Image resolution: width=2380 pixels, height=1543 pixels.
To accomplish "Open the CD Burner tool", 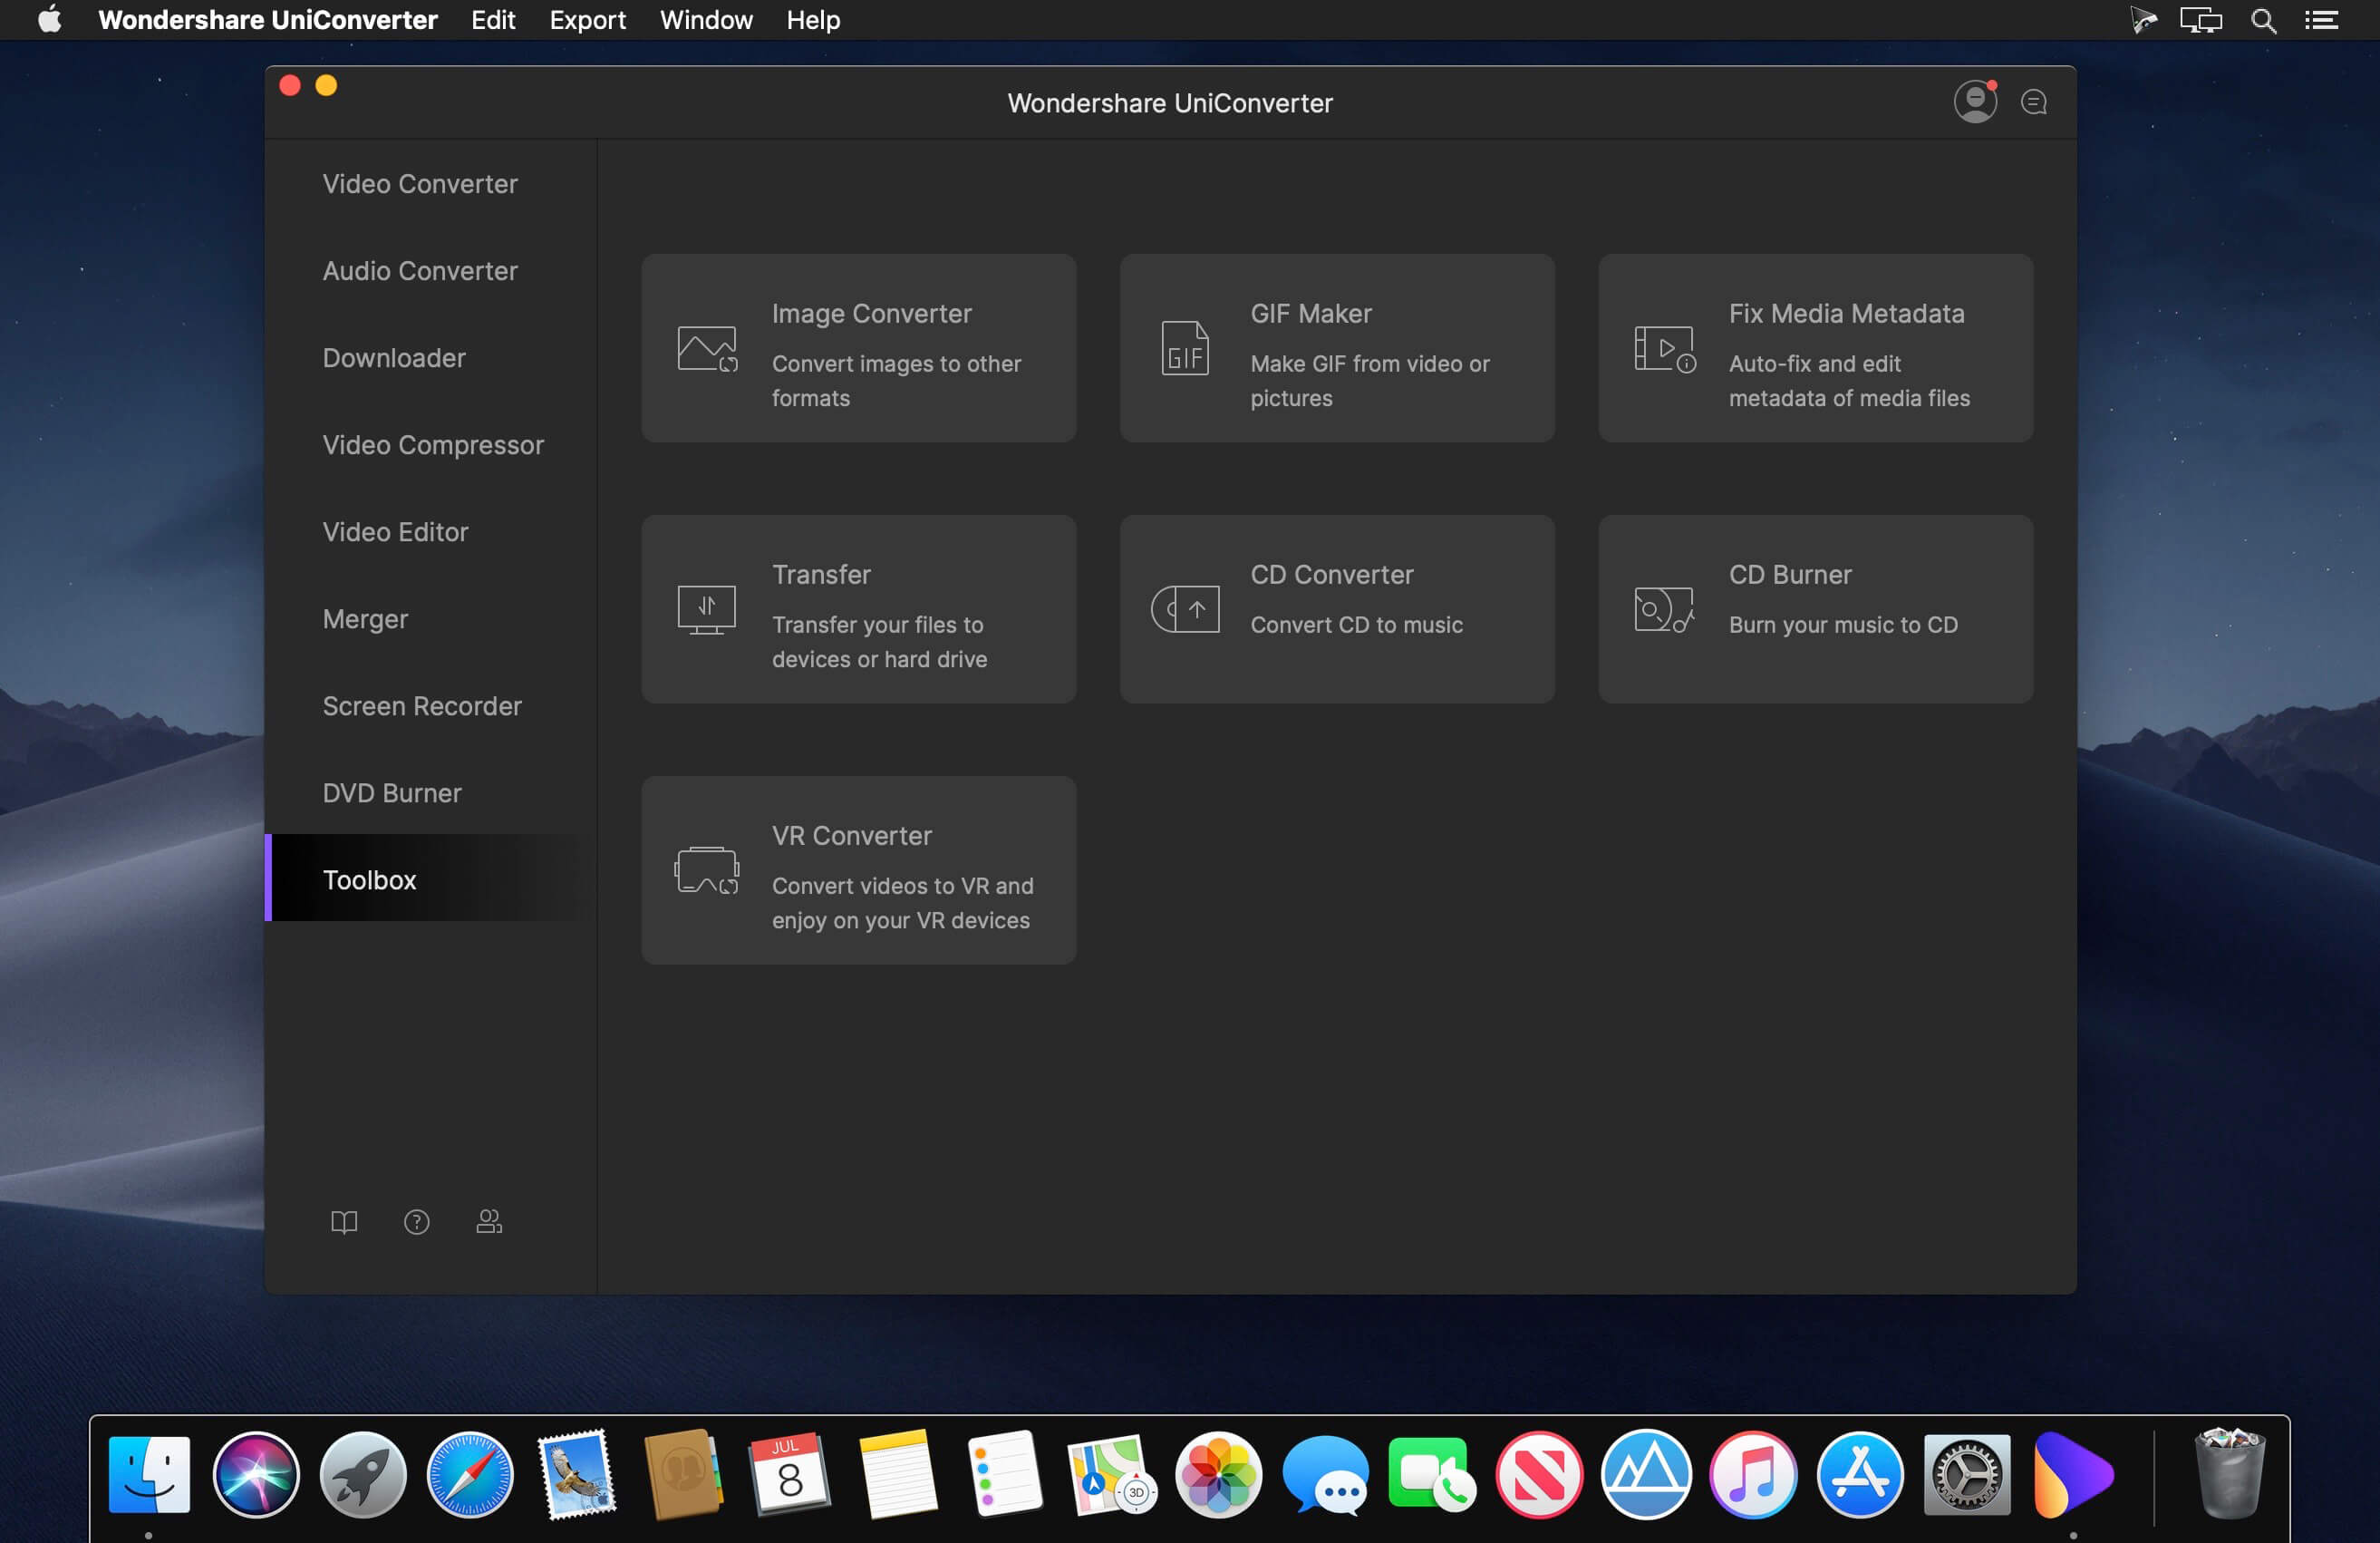I will tap(1814, 607).
